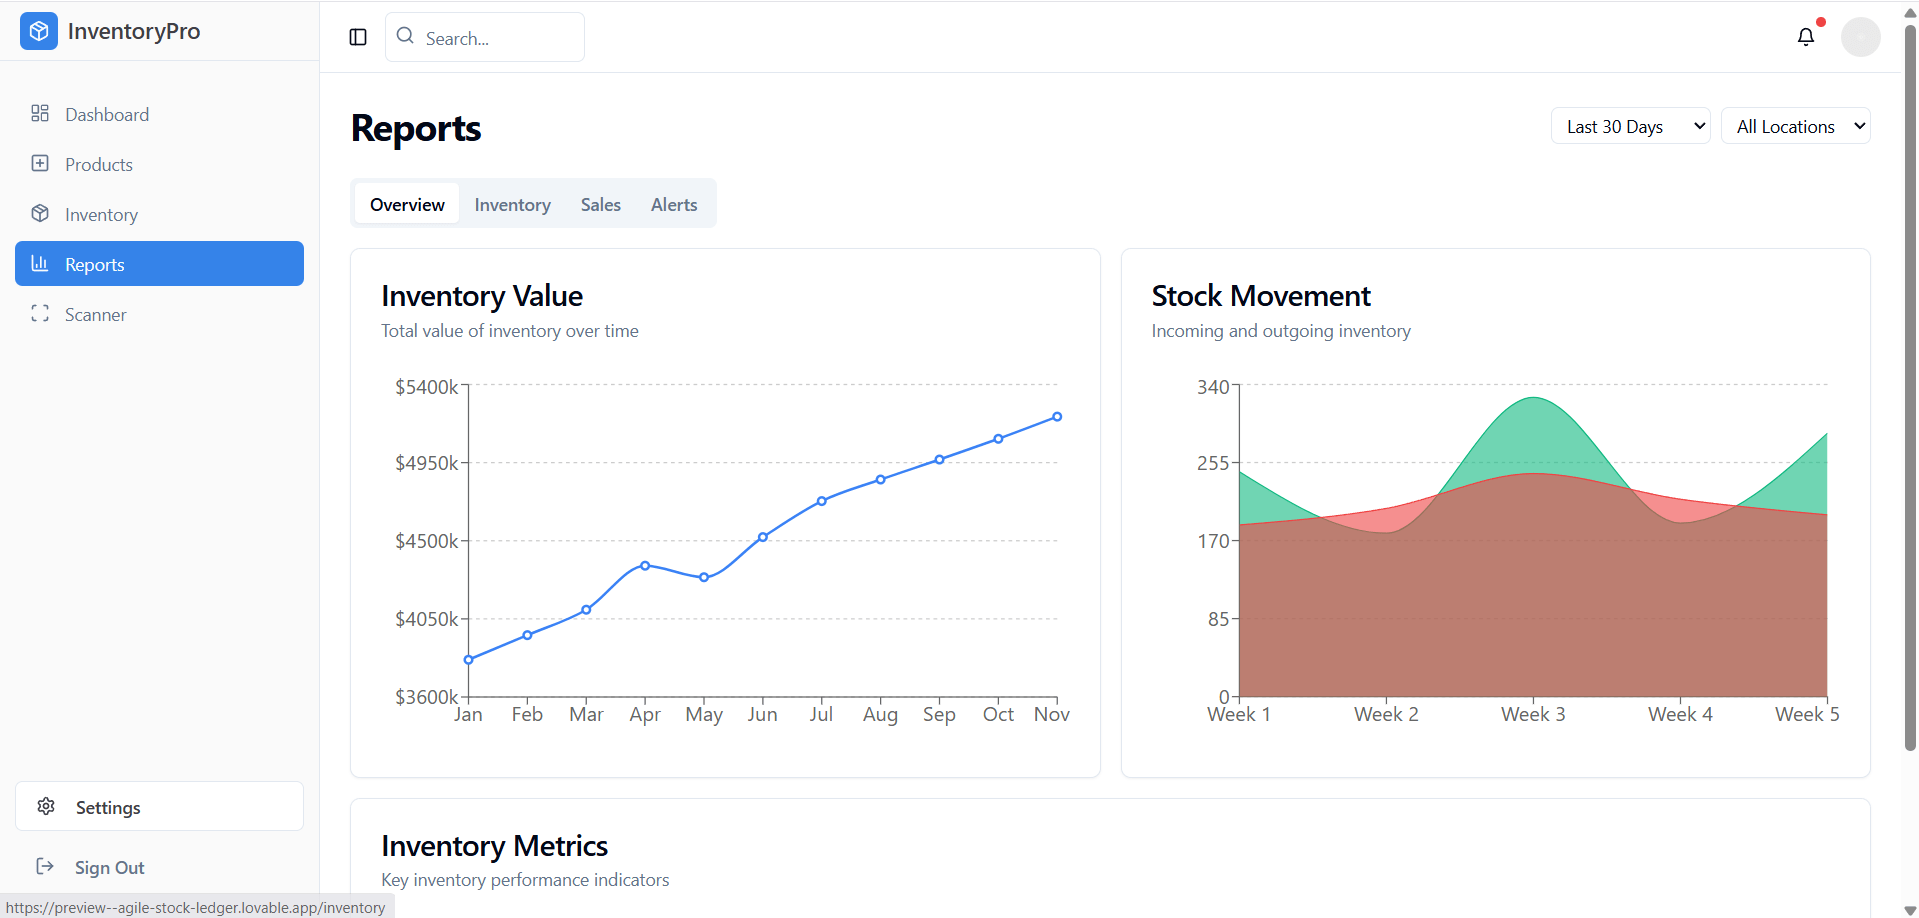The image size is (1919, 918).
Task: Open the notifications bell
Action: click(1805, 37)
